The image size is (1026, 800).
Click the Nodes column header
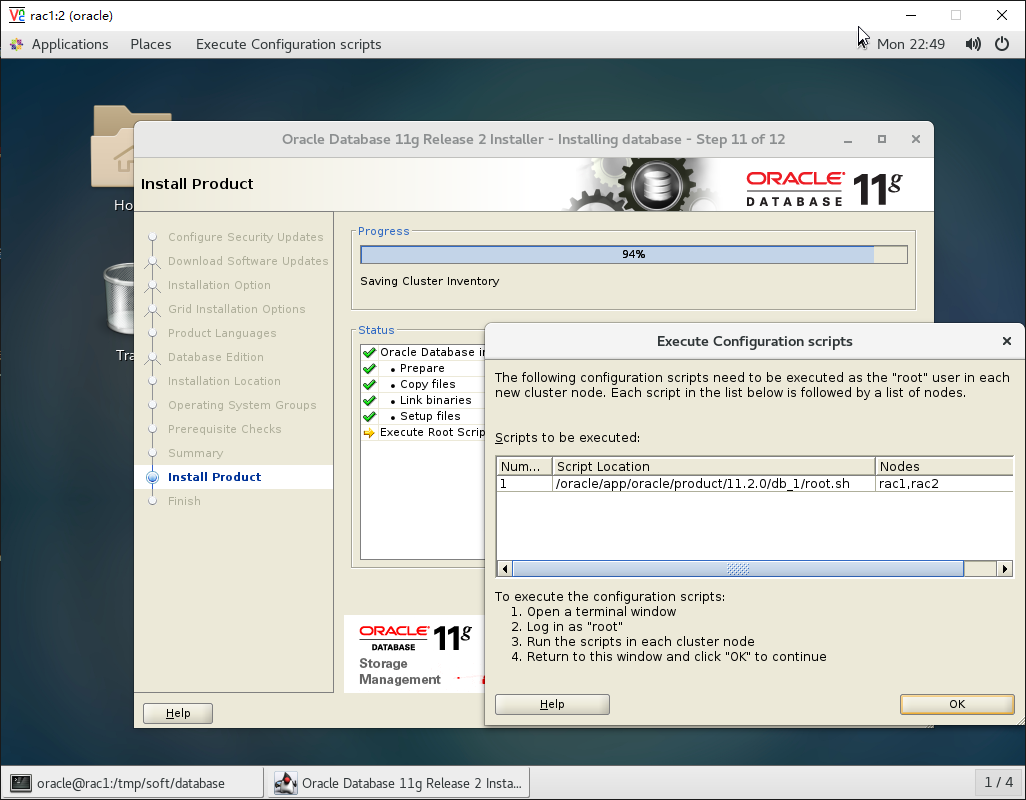click(944, 466)
